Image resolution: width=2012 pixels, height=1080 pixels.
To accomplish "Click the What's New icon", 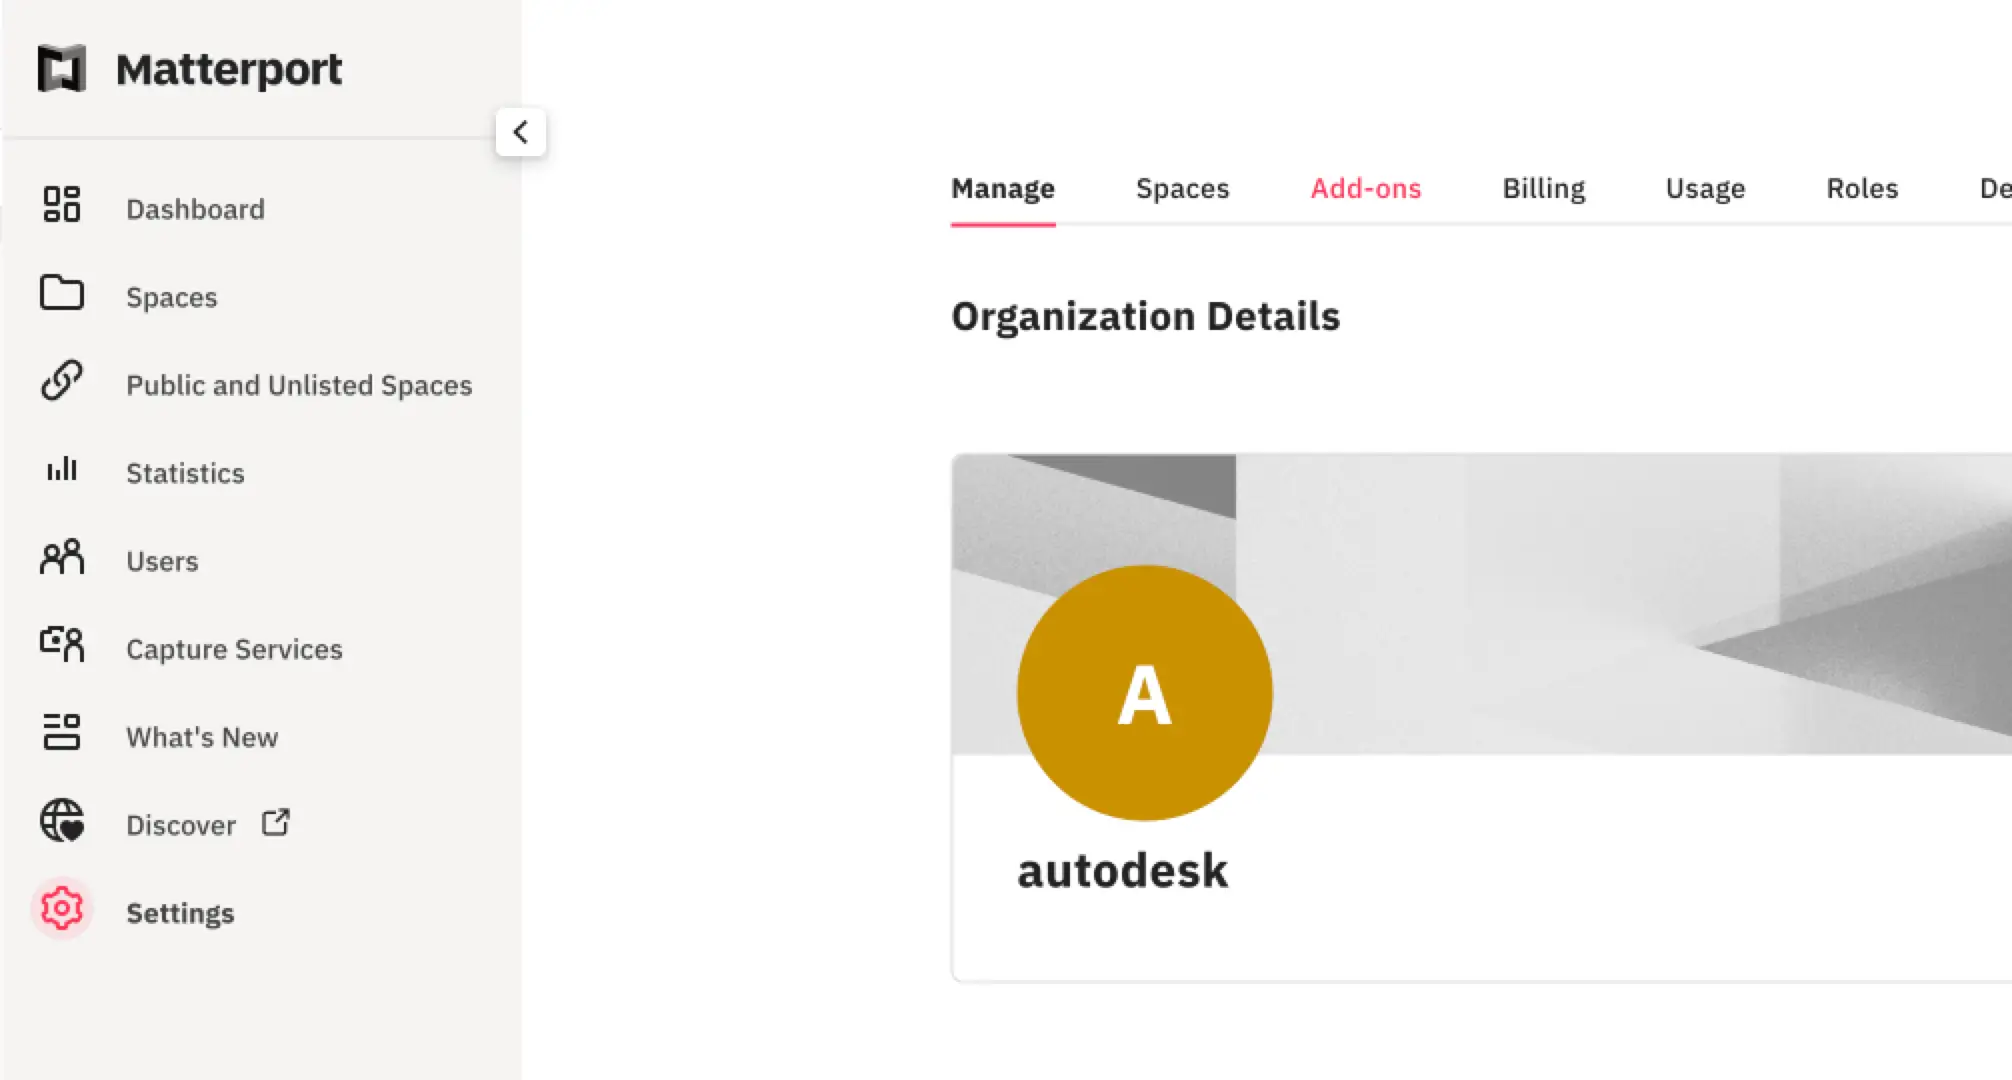I will pos(62,732).
